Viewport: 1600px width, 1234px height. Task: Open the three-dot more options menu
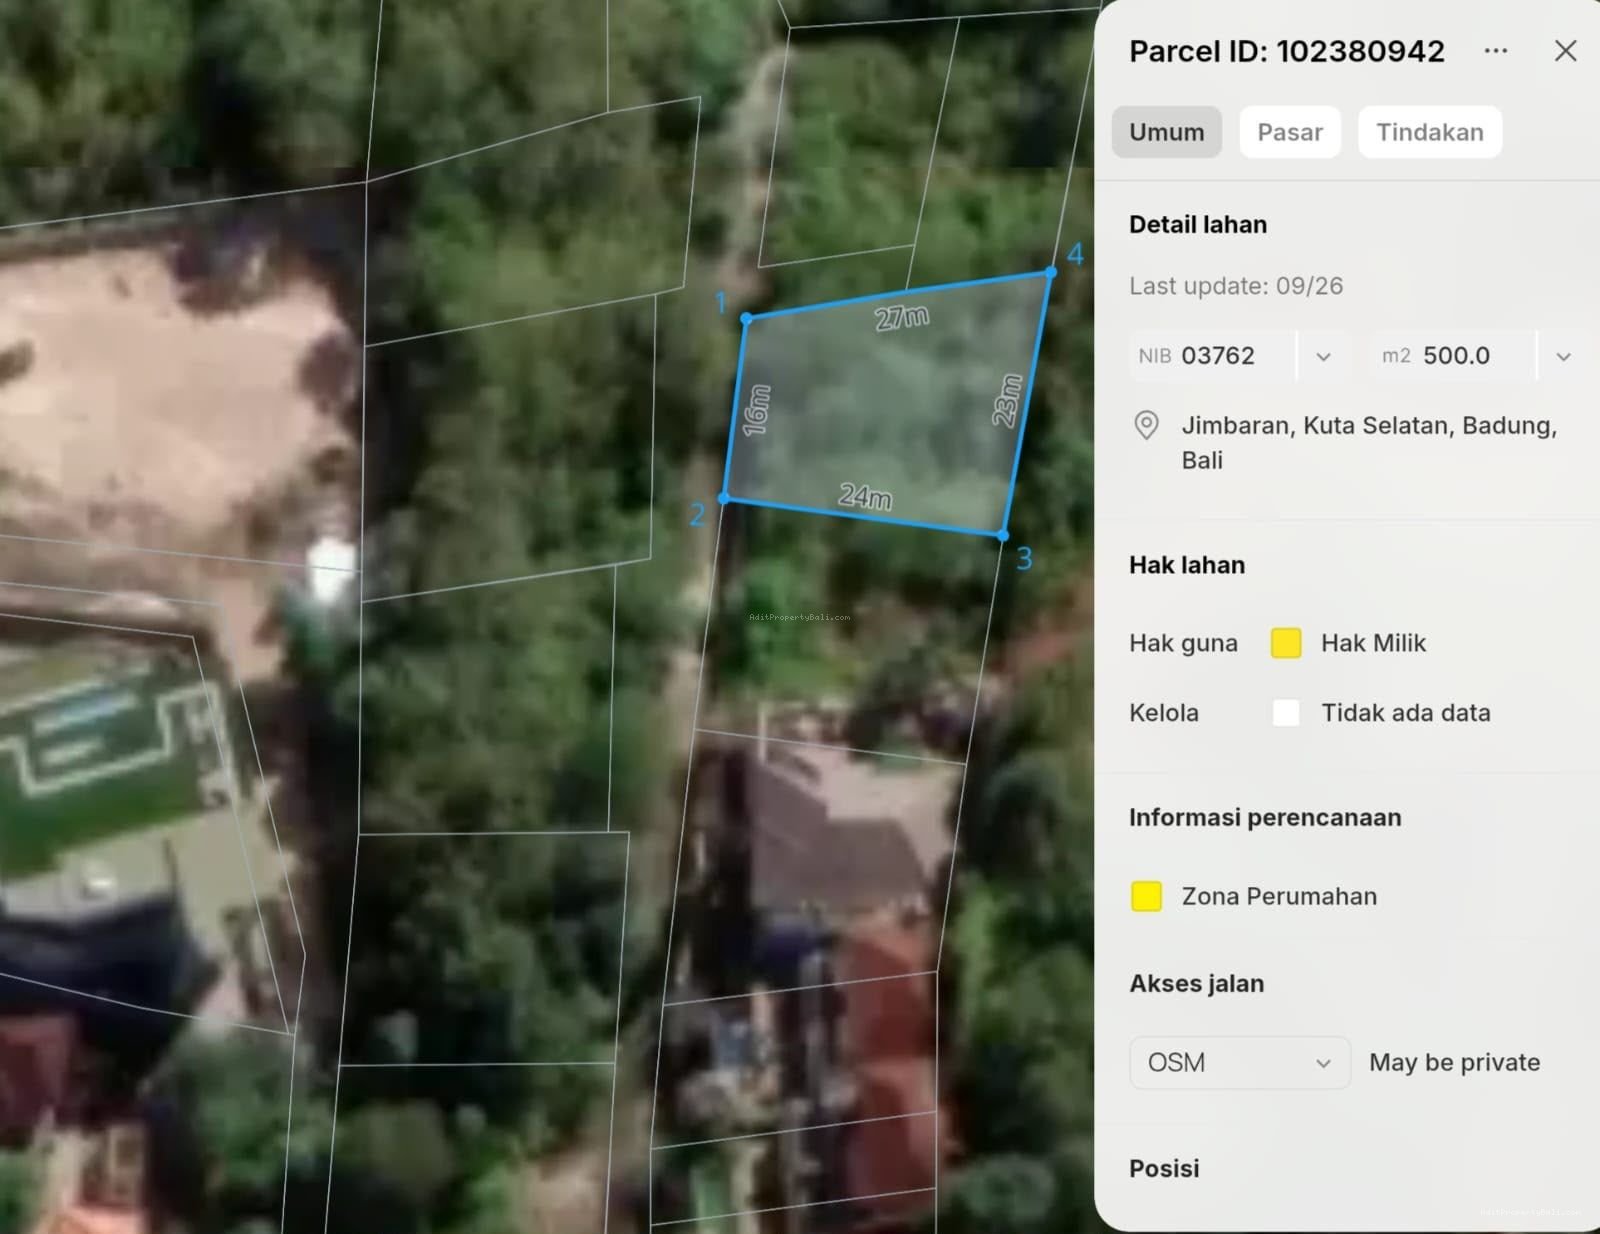point(1495,51)
